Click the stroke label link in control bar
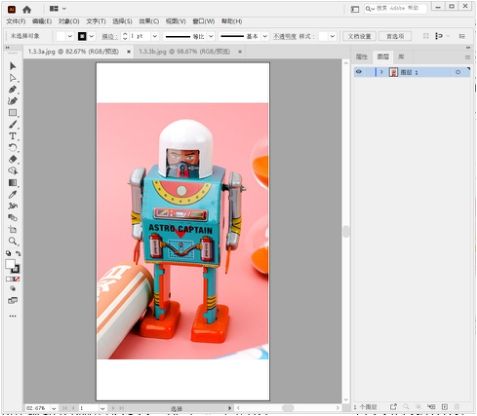Image resolution: width=477 pixels, height=416 pixels. (x=109, y=36)
